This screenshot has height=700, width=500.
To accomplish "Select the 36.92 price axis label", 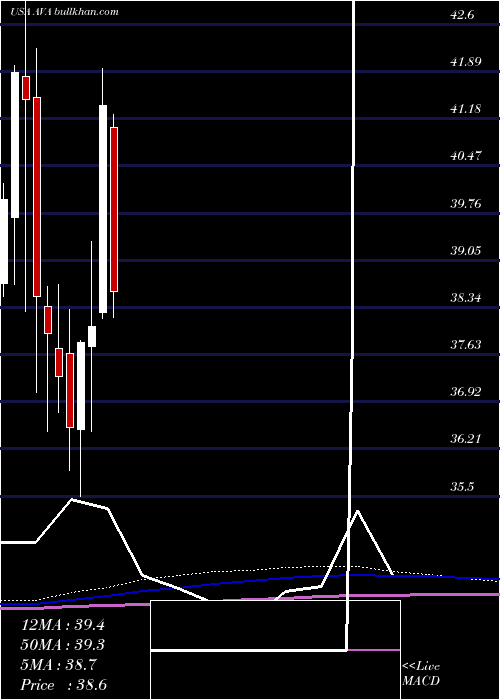I will (x=466, y=392).
